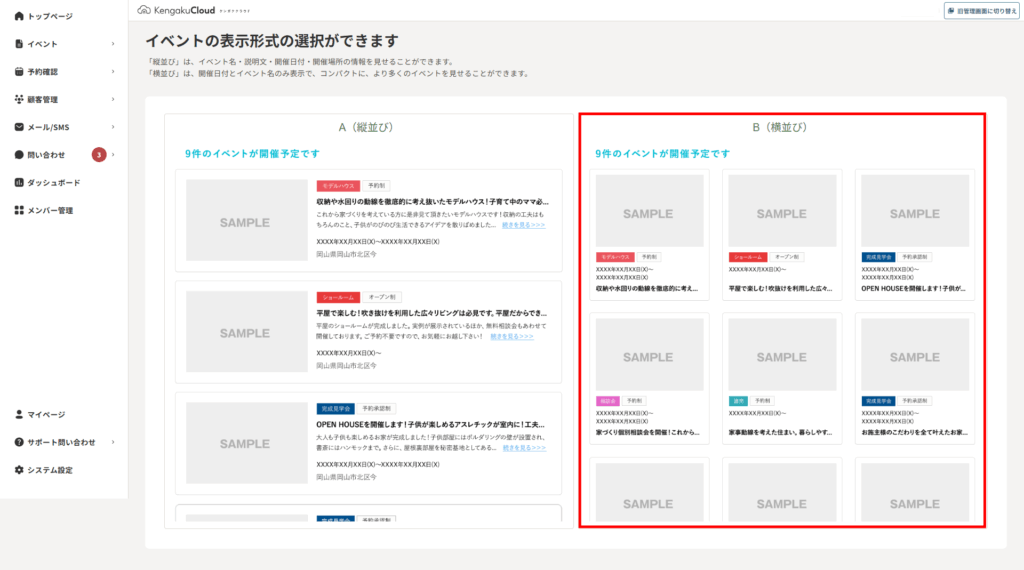Click the システム設定 gear icon
Screen dimensions: 1024x570
click(x=19, y=470)
